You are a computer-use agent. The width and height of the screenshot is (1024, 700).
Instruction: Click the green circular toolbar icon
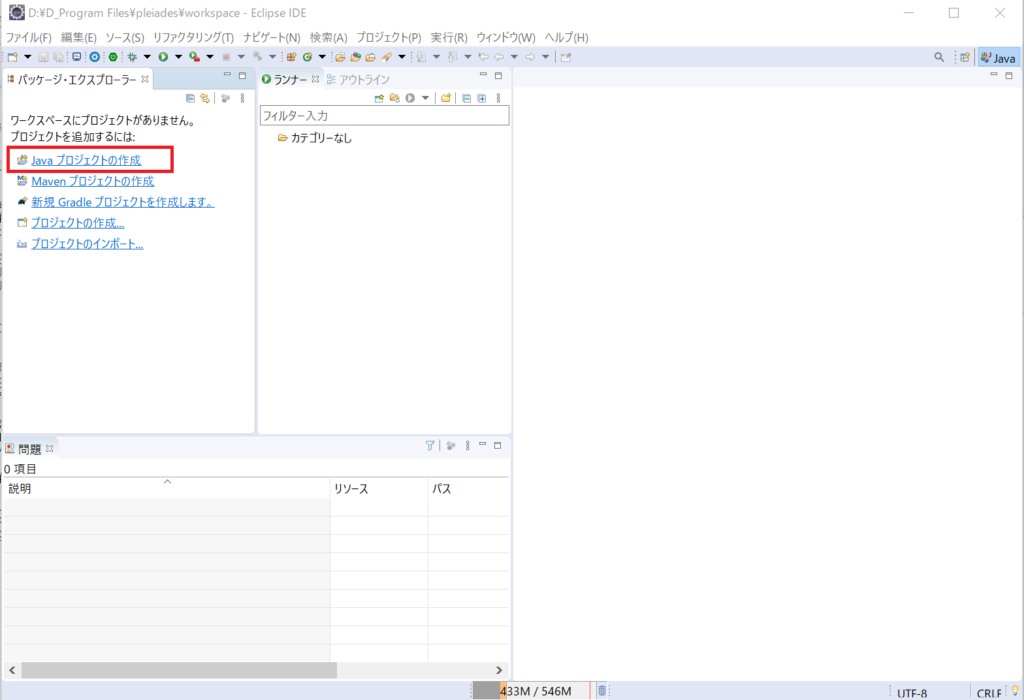tap(113, 57)
